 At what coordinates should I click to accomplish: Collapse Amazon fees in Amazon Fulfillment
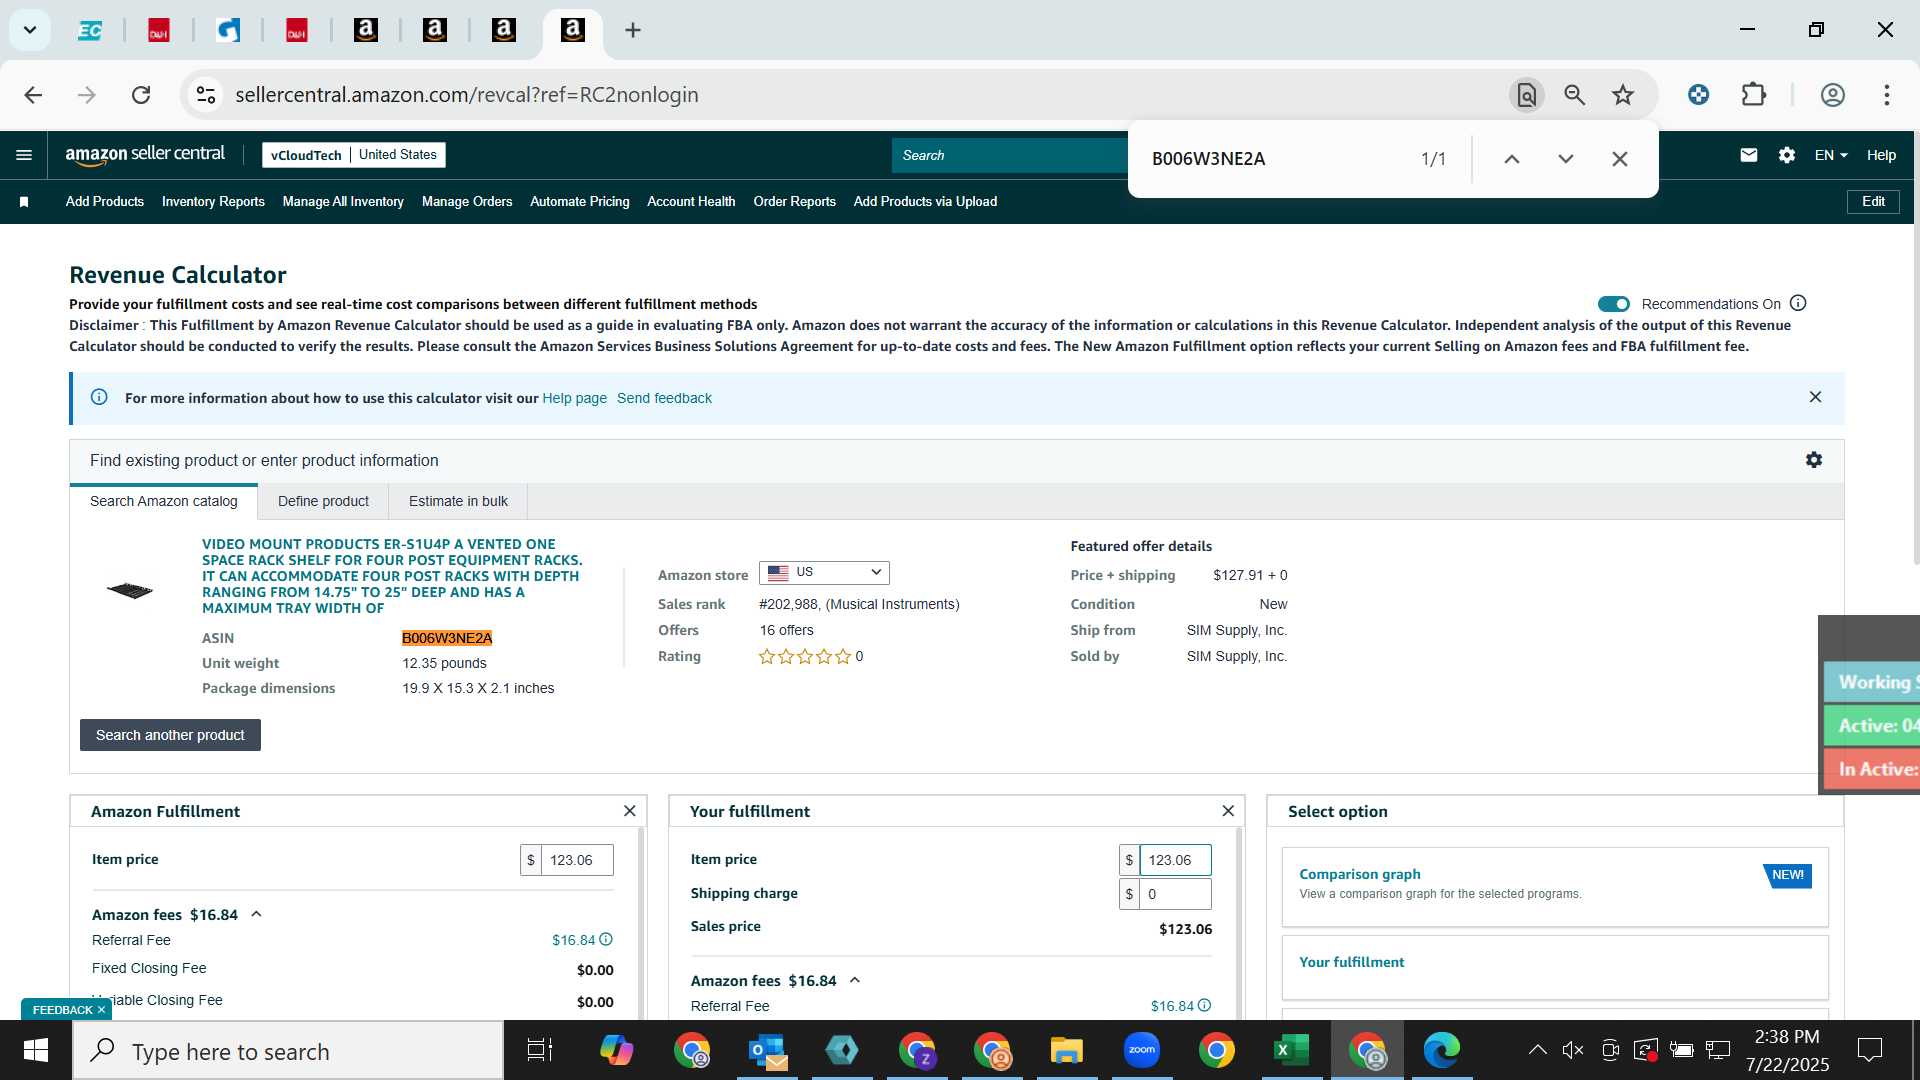[256, 914]
